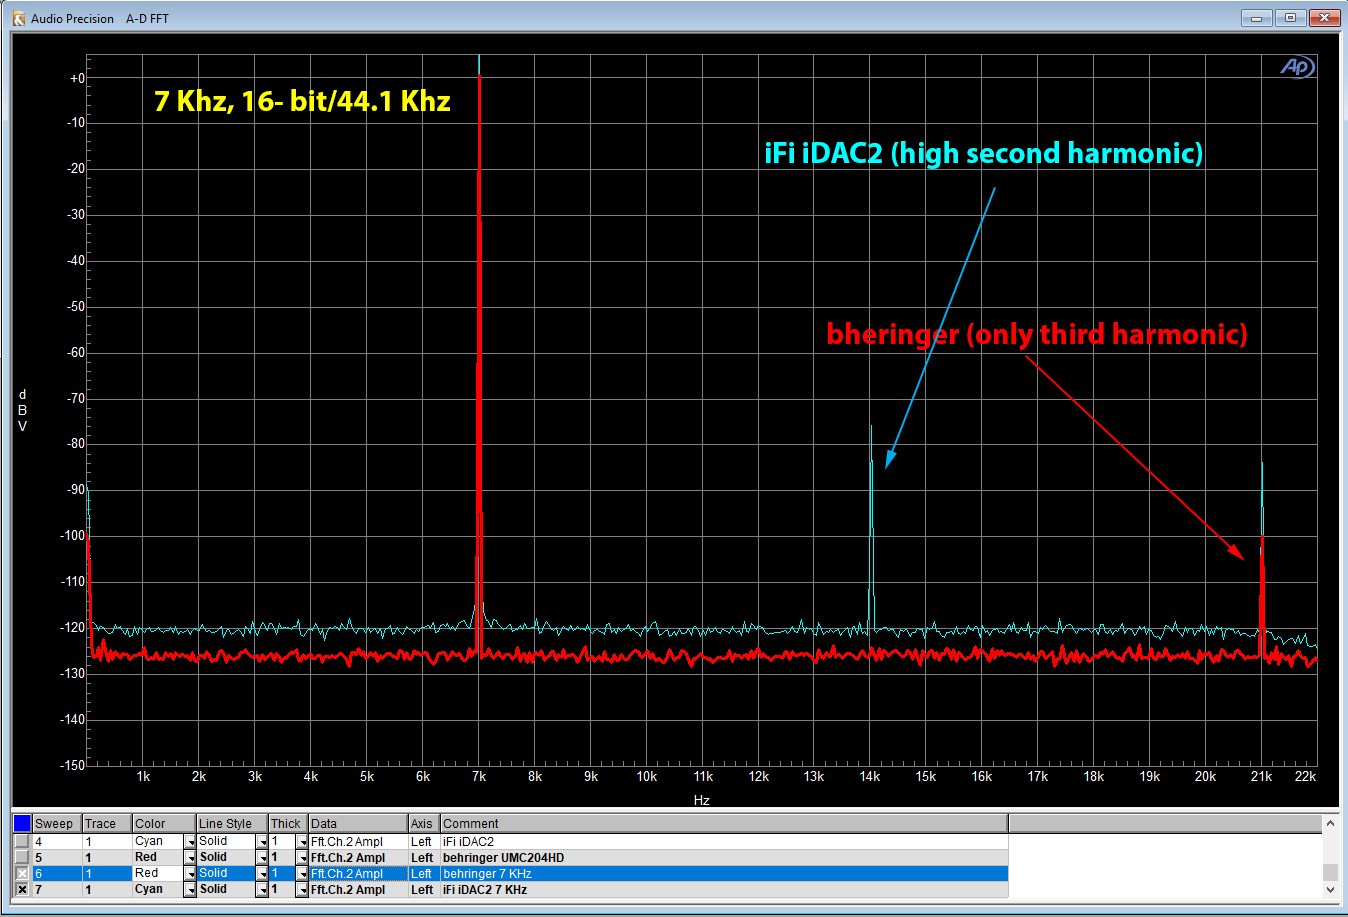Open line style dropdown for sweep 5
This screenshot has width=1348, height=917.
point(262,858)
